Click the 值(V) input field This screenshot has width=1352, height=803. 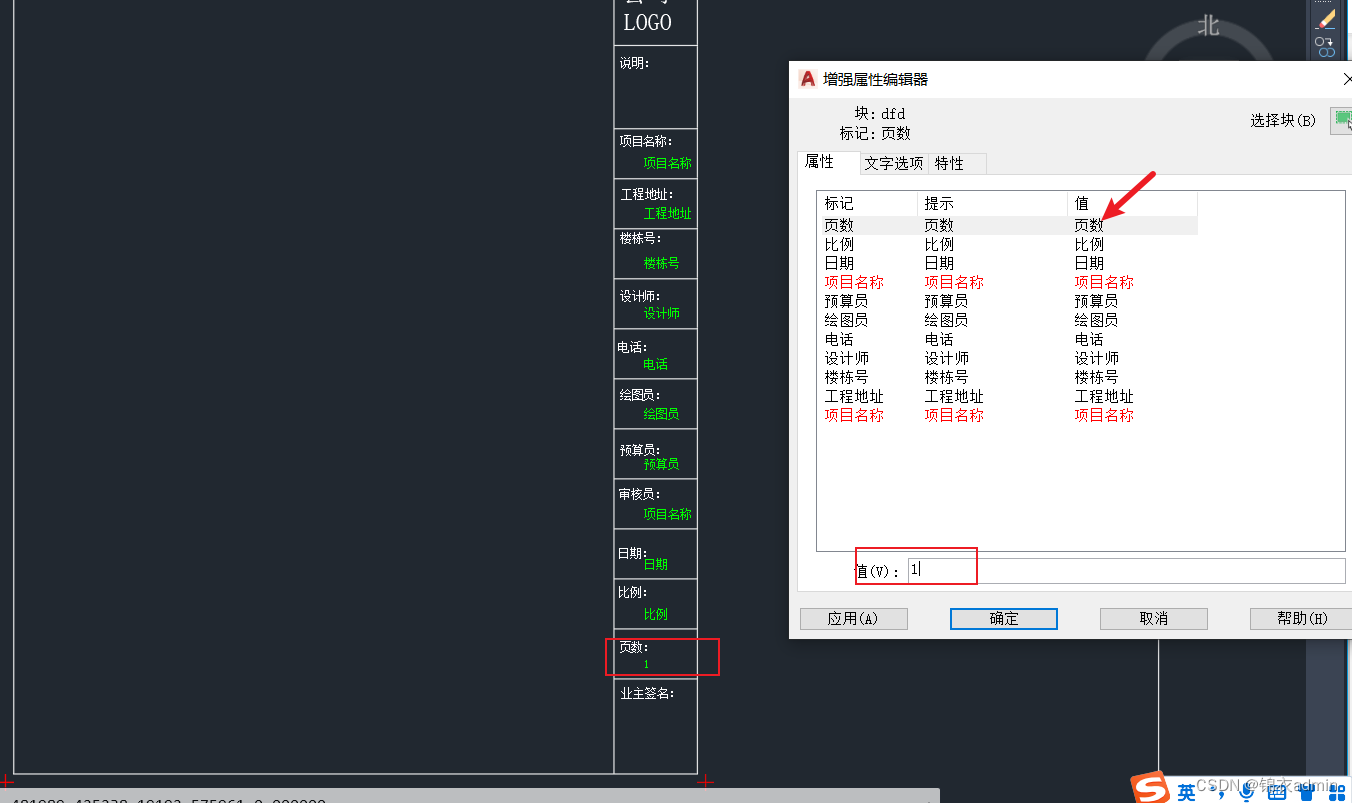point(1126,570)
